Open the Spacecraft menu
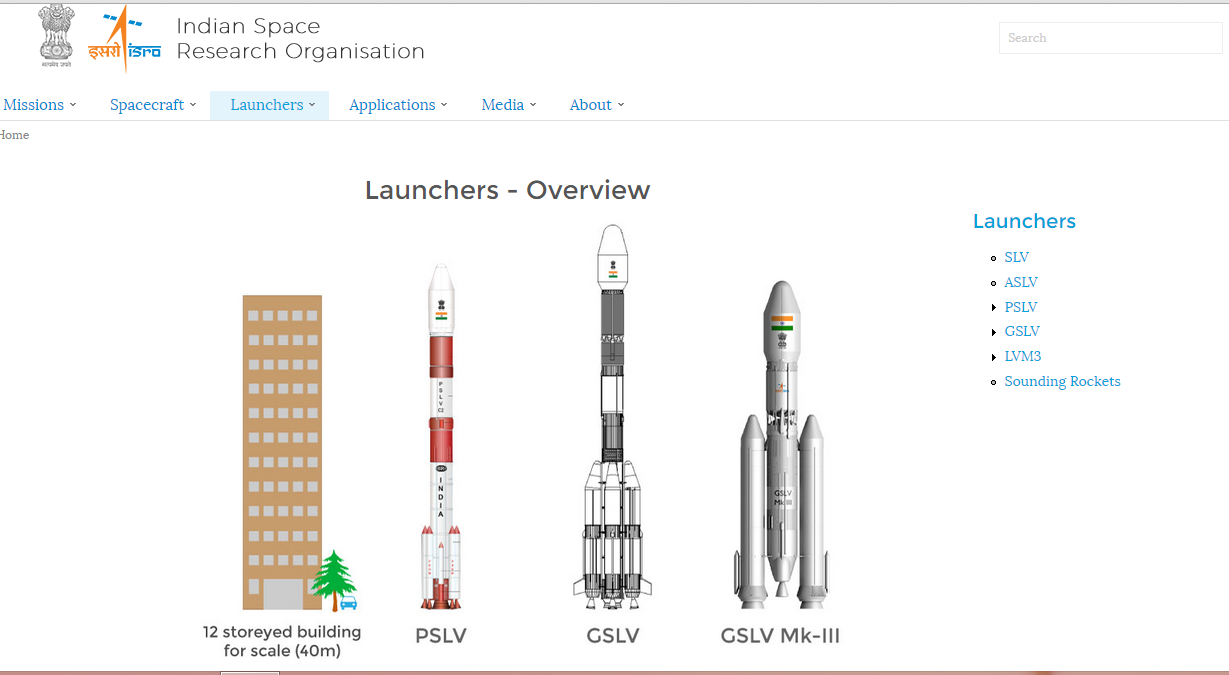1229x675 pixels. coord(147,105)
